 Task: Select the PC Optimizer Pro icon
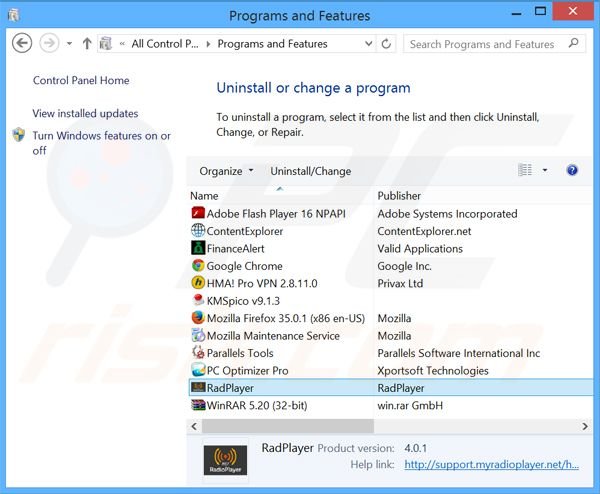tap(198, 370)
